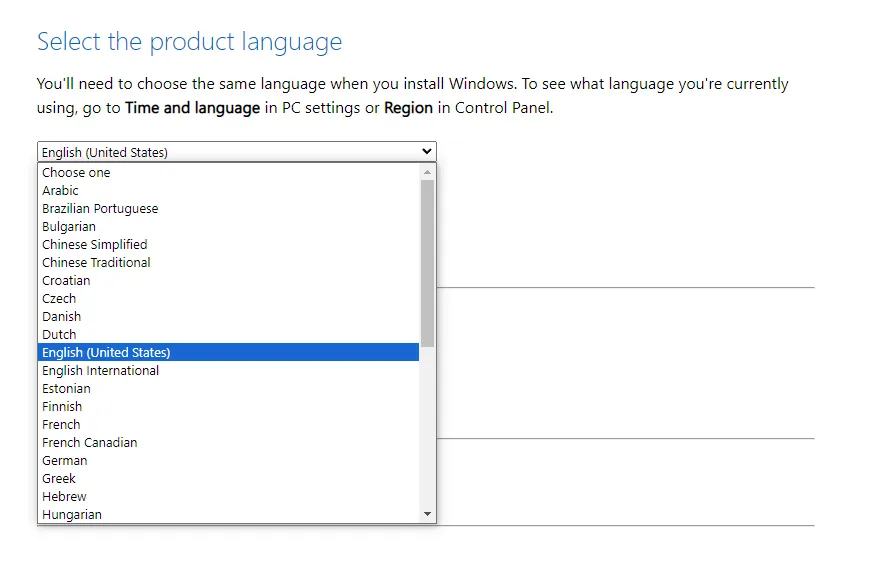Choose Croatian from the list
Image resolution: width=872 pixels, height=565 pixels.
pos(228,280)
